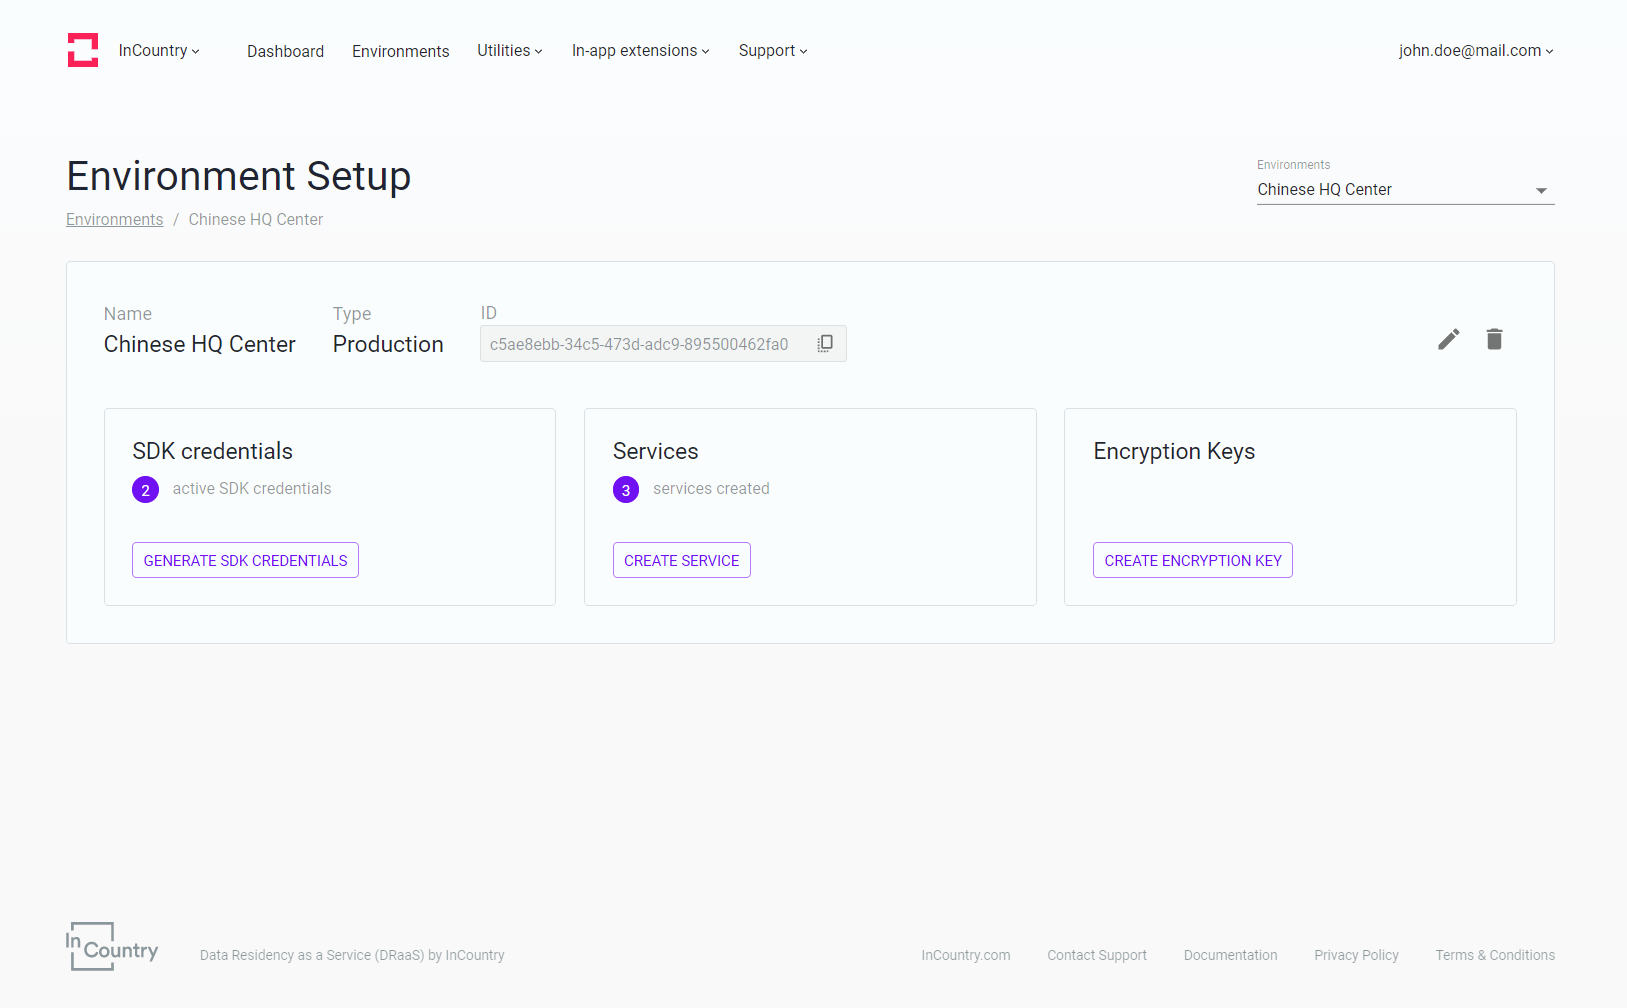Expand the Support dropdown menu
The image size is (1627, 1008).
pyautogui.click(x=772, y=51)
